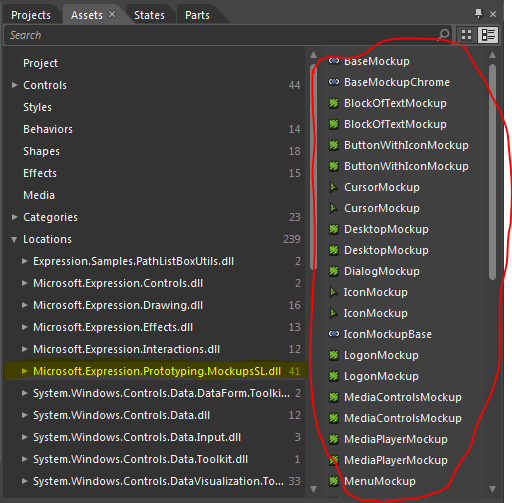Expand System.Windows.Controls.Data.DataForm.Toolki... arrow
Image resolution: width=512 pixels, height=503 pixels.
tap(24, 393)
